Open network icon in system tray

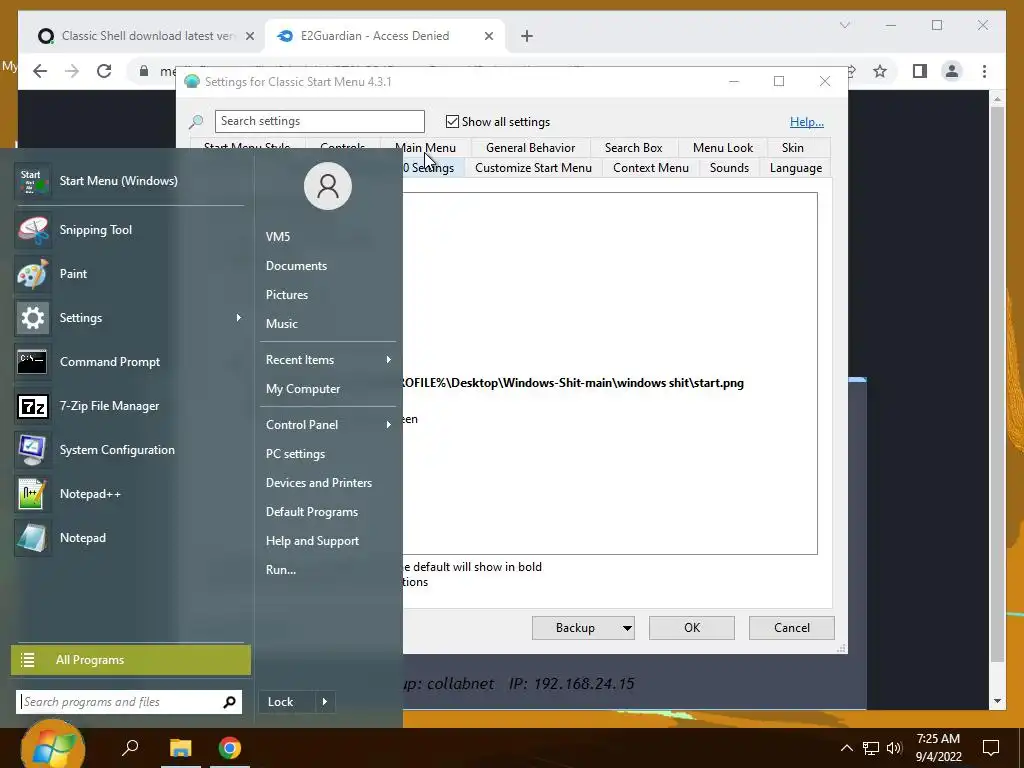pyautogui.click(x=871, y=748)
